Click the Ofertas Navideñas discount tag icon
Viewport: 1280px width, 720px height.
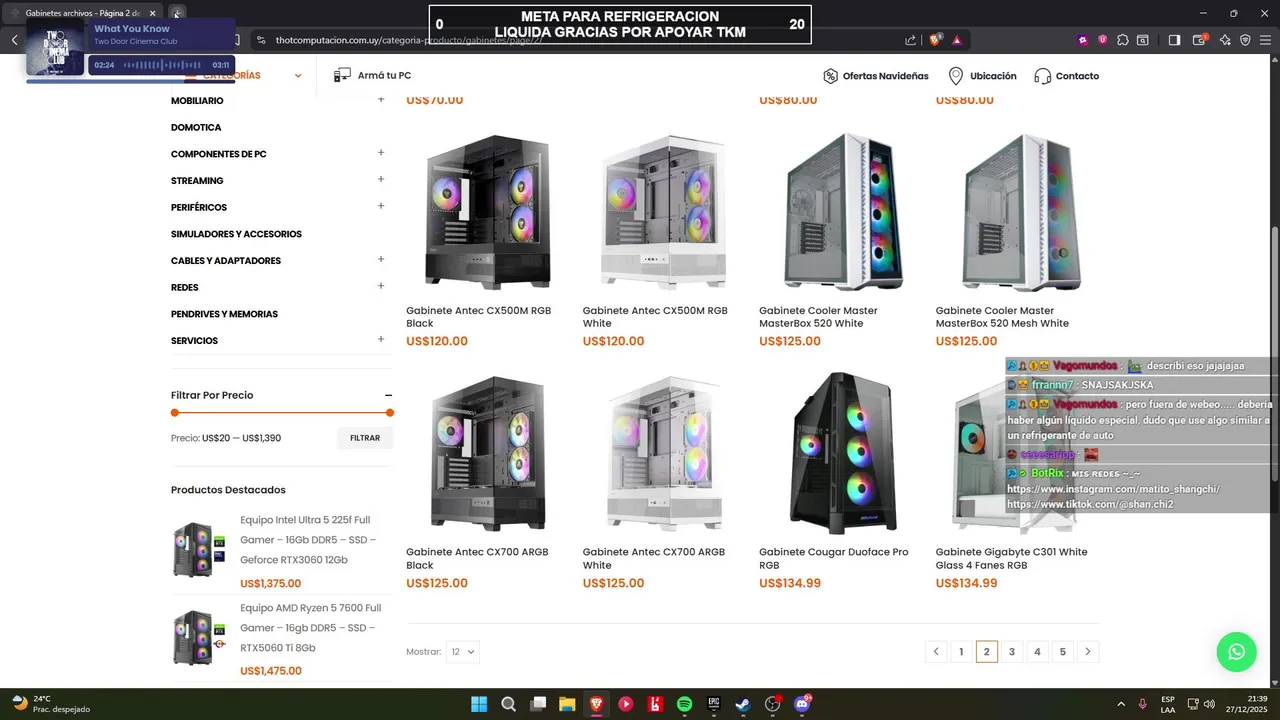coord(830,76)
